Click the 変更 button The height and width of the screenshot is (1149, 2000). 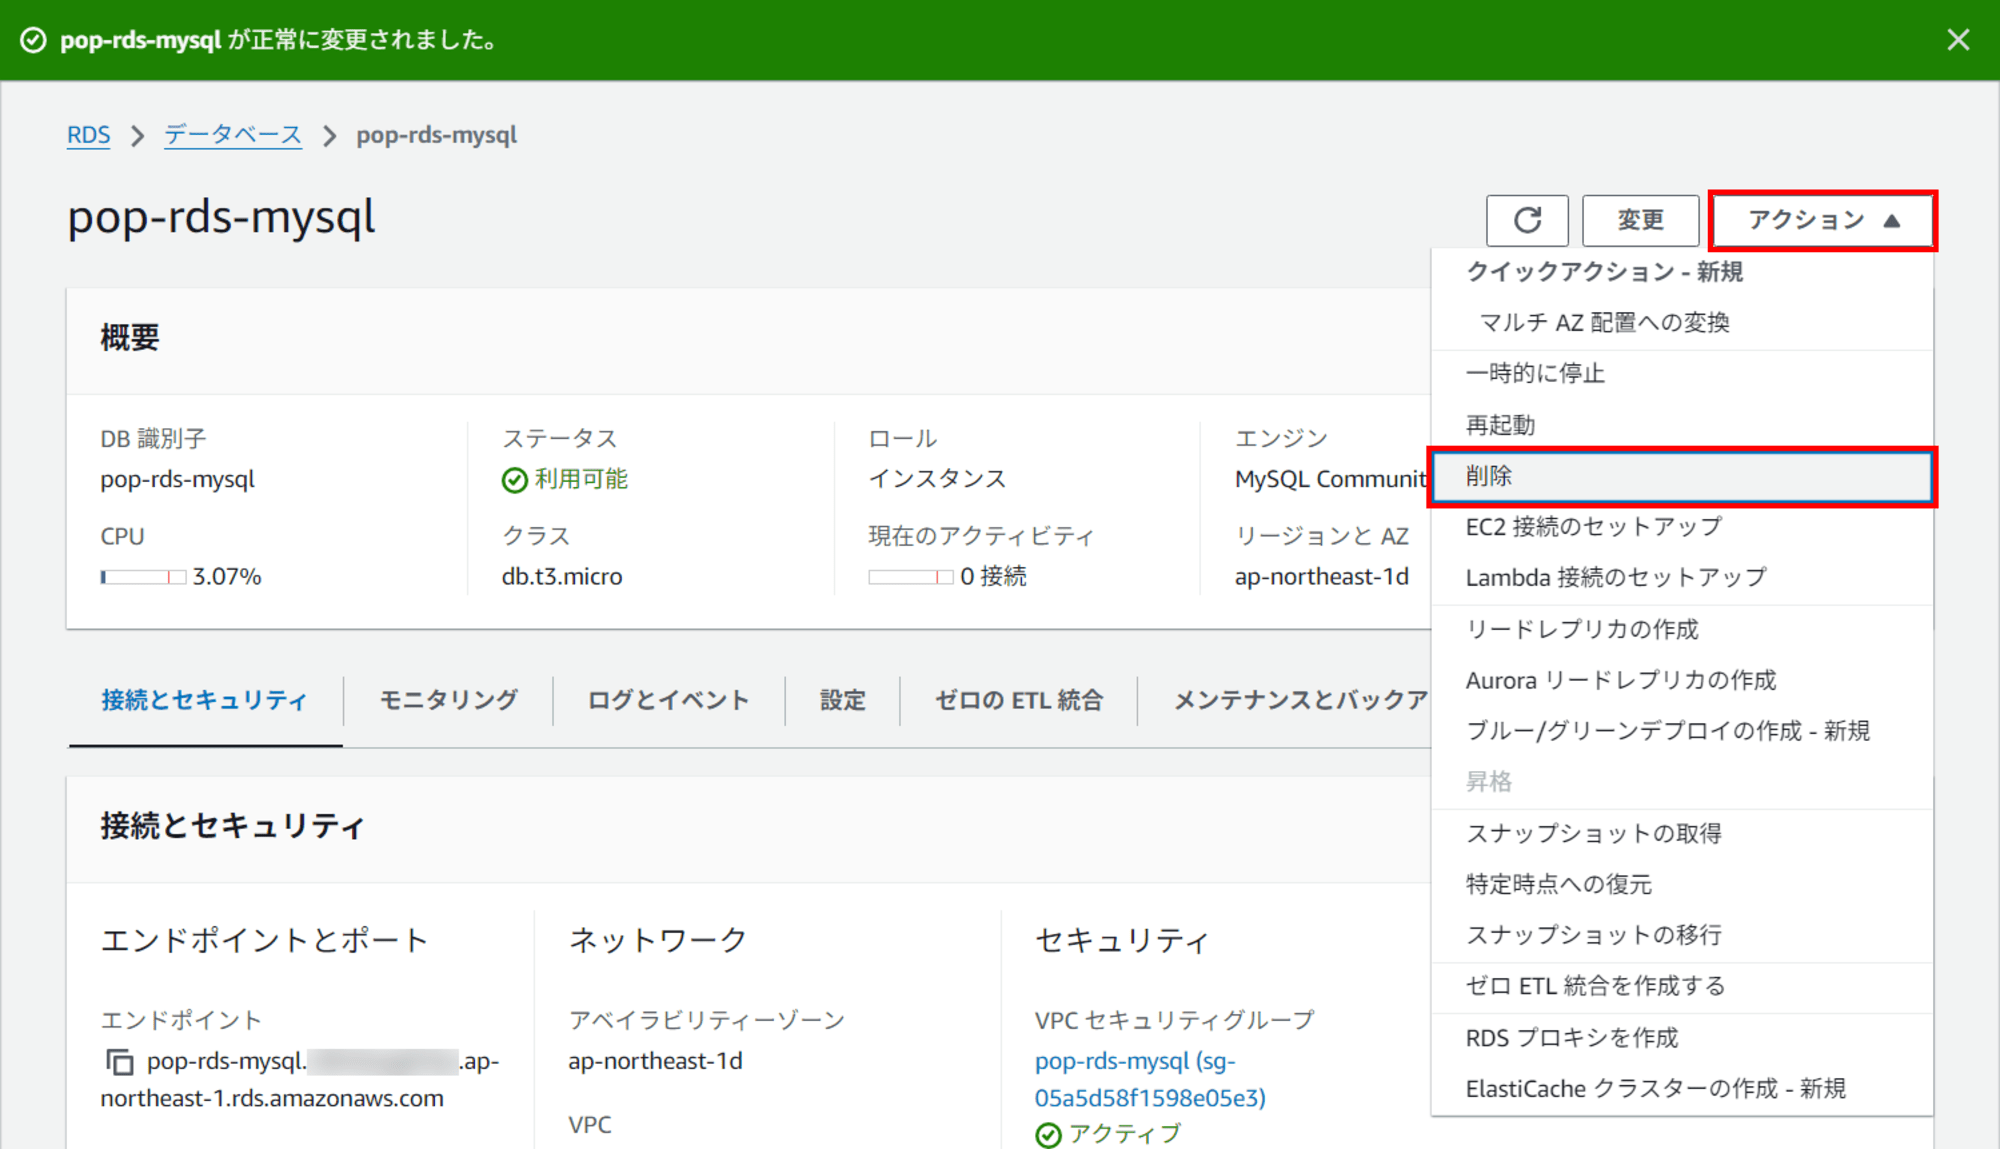[x=1640, y=220]
